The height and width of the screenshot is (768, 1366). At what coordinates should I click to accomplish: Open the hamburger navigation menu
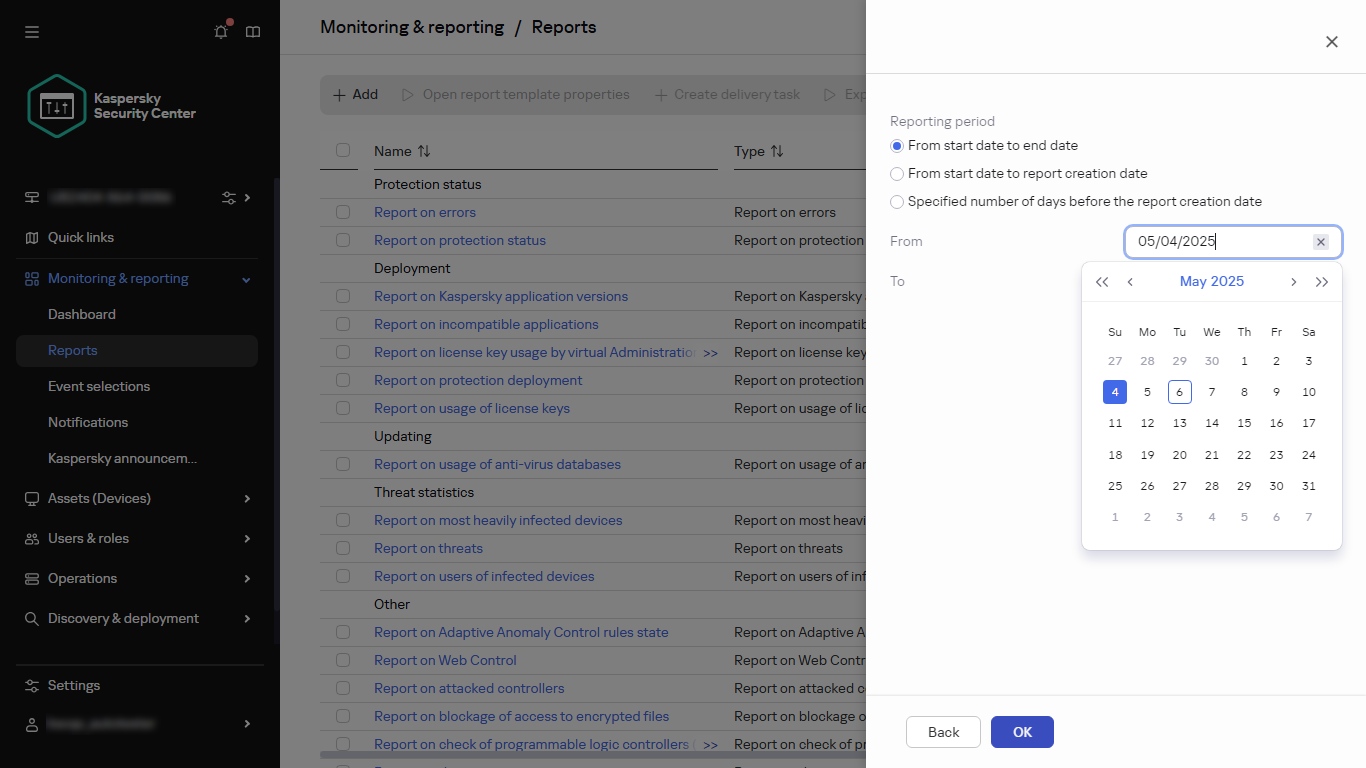click(31, 31)
